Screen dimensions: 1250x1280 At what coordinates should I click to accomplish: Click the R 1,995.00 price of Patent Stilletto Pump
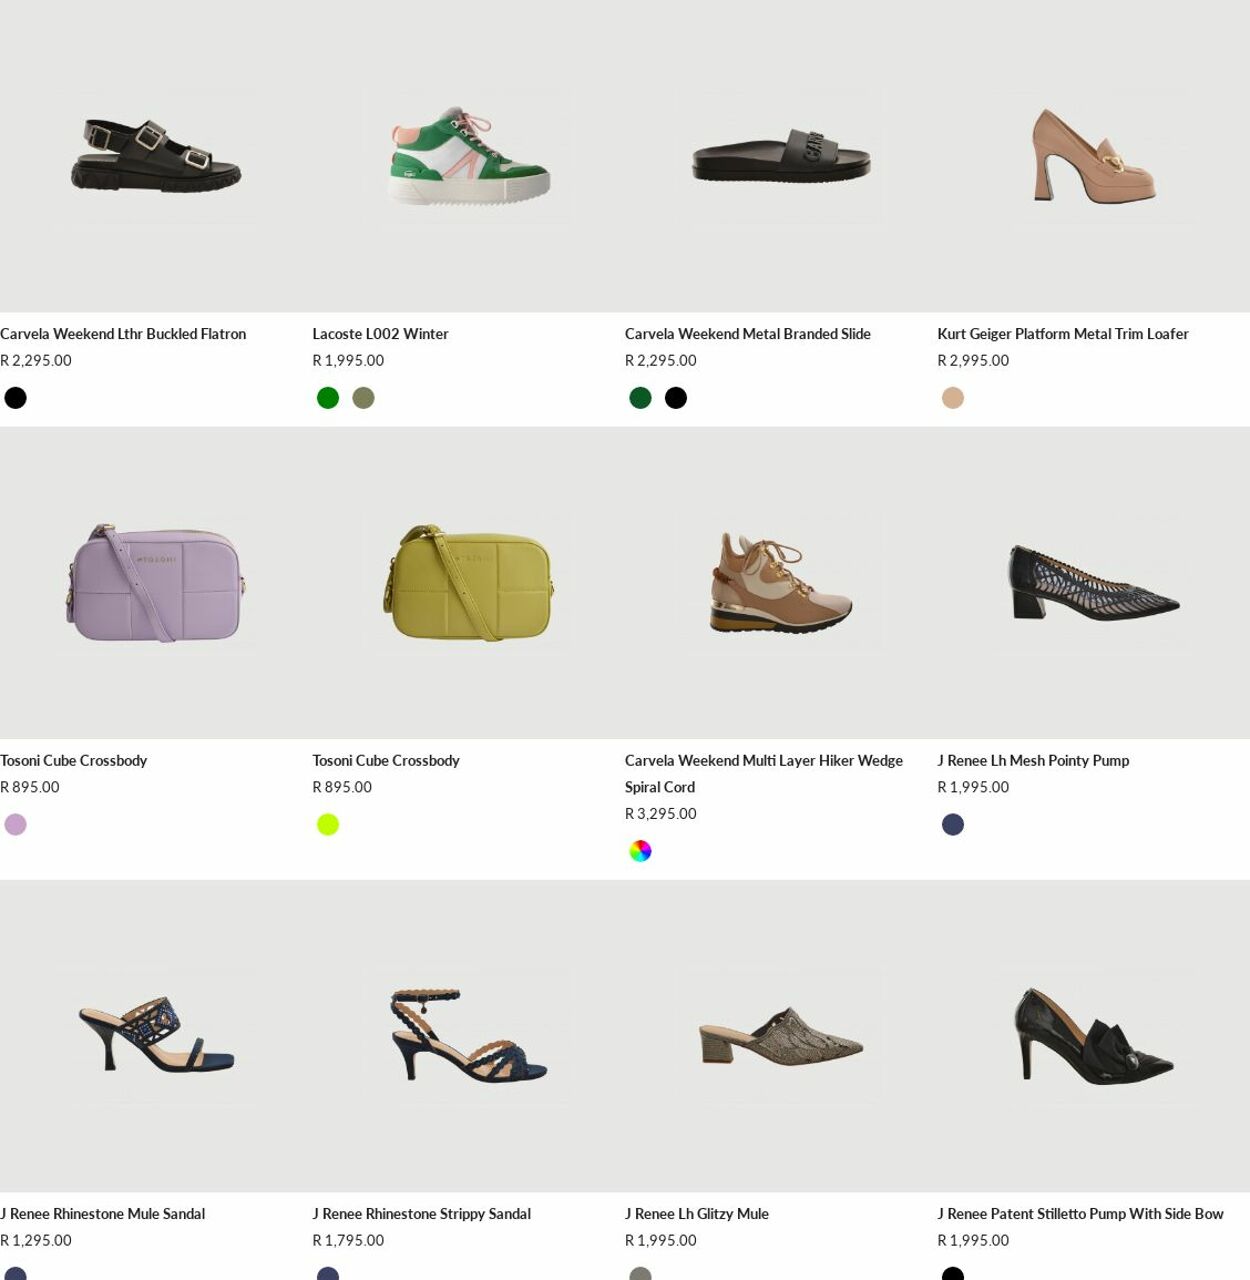click(x=973, y=1241)
